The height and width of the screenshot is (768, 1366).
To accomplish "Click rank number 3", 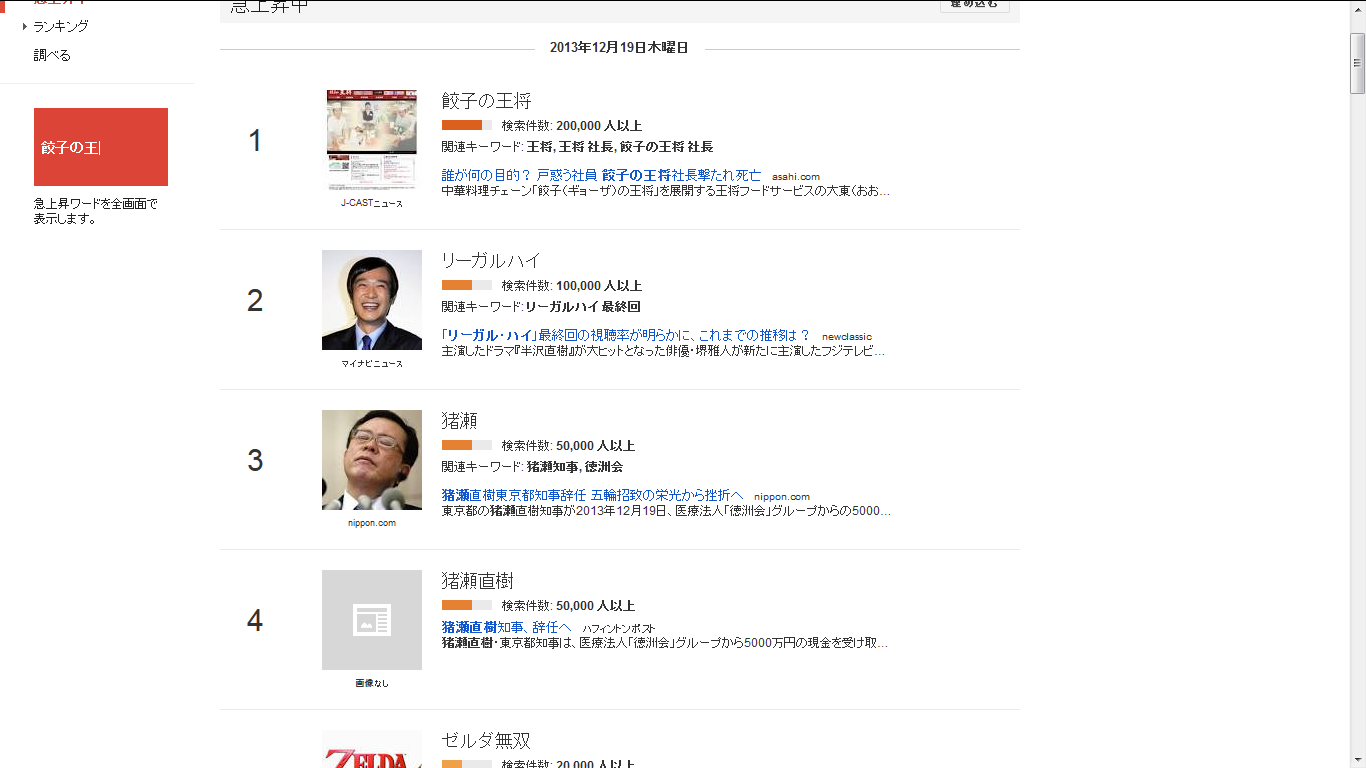I will click(255, 461).
